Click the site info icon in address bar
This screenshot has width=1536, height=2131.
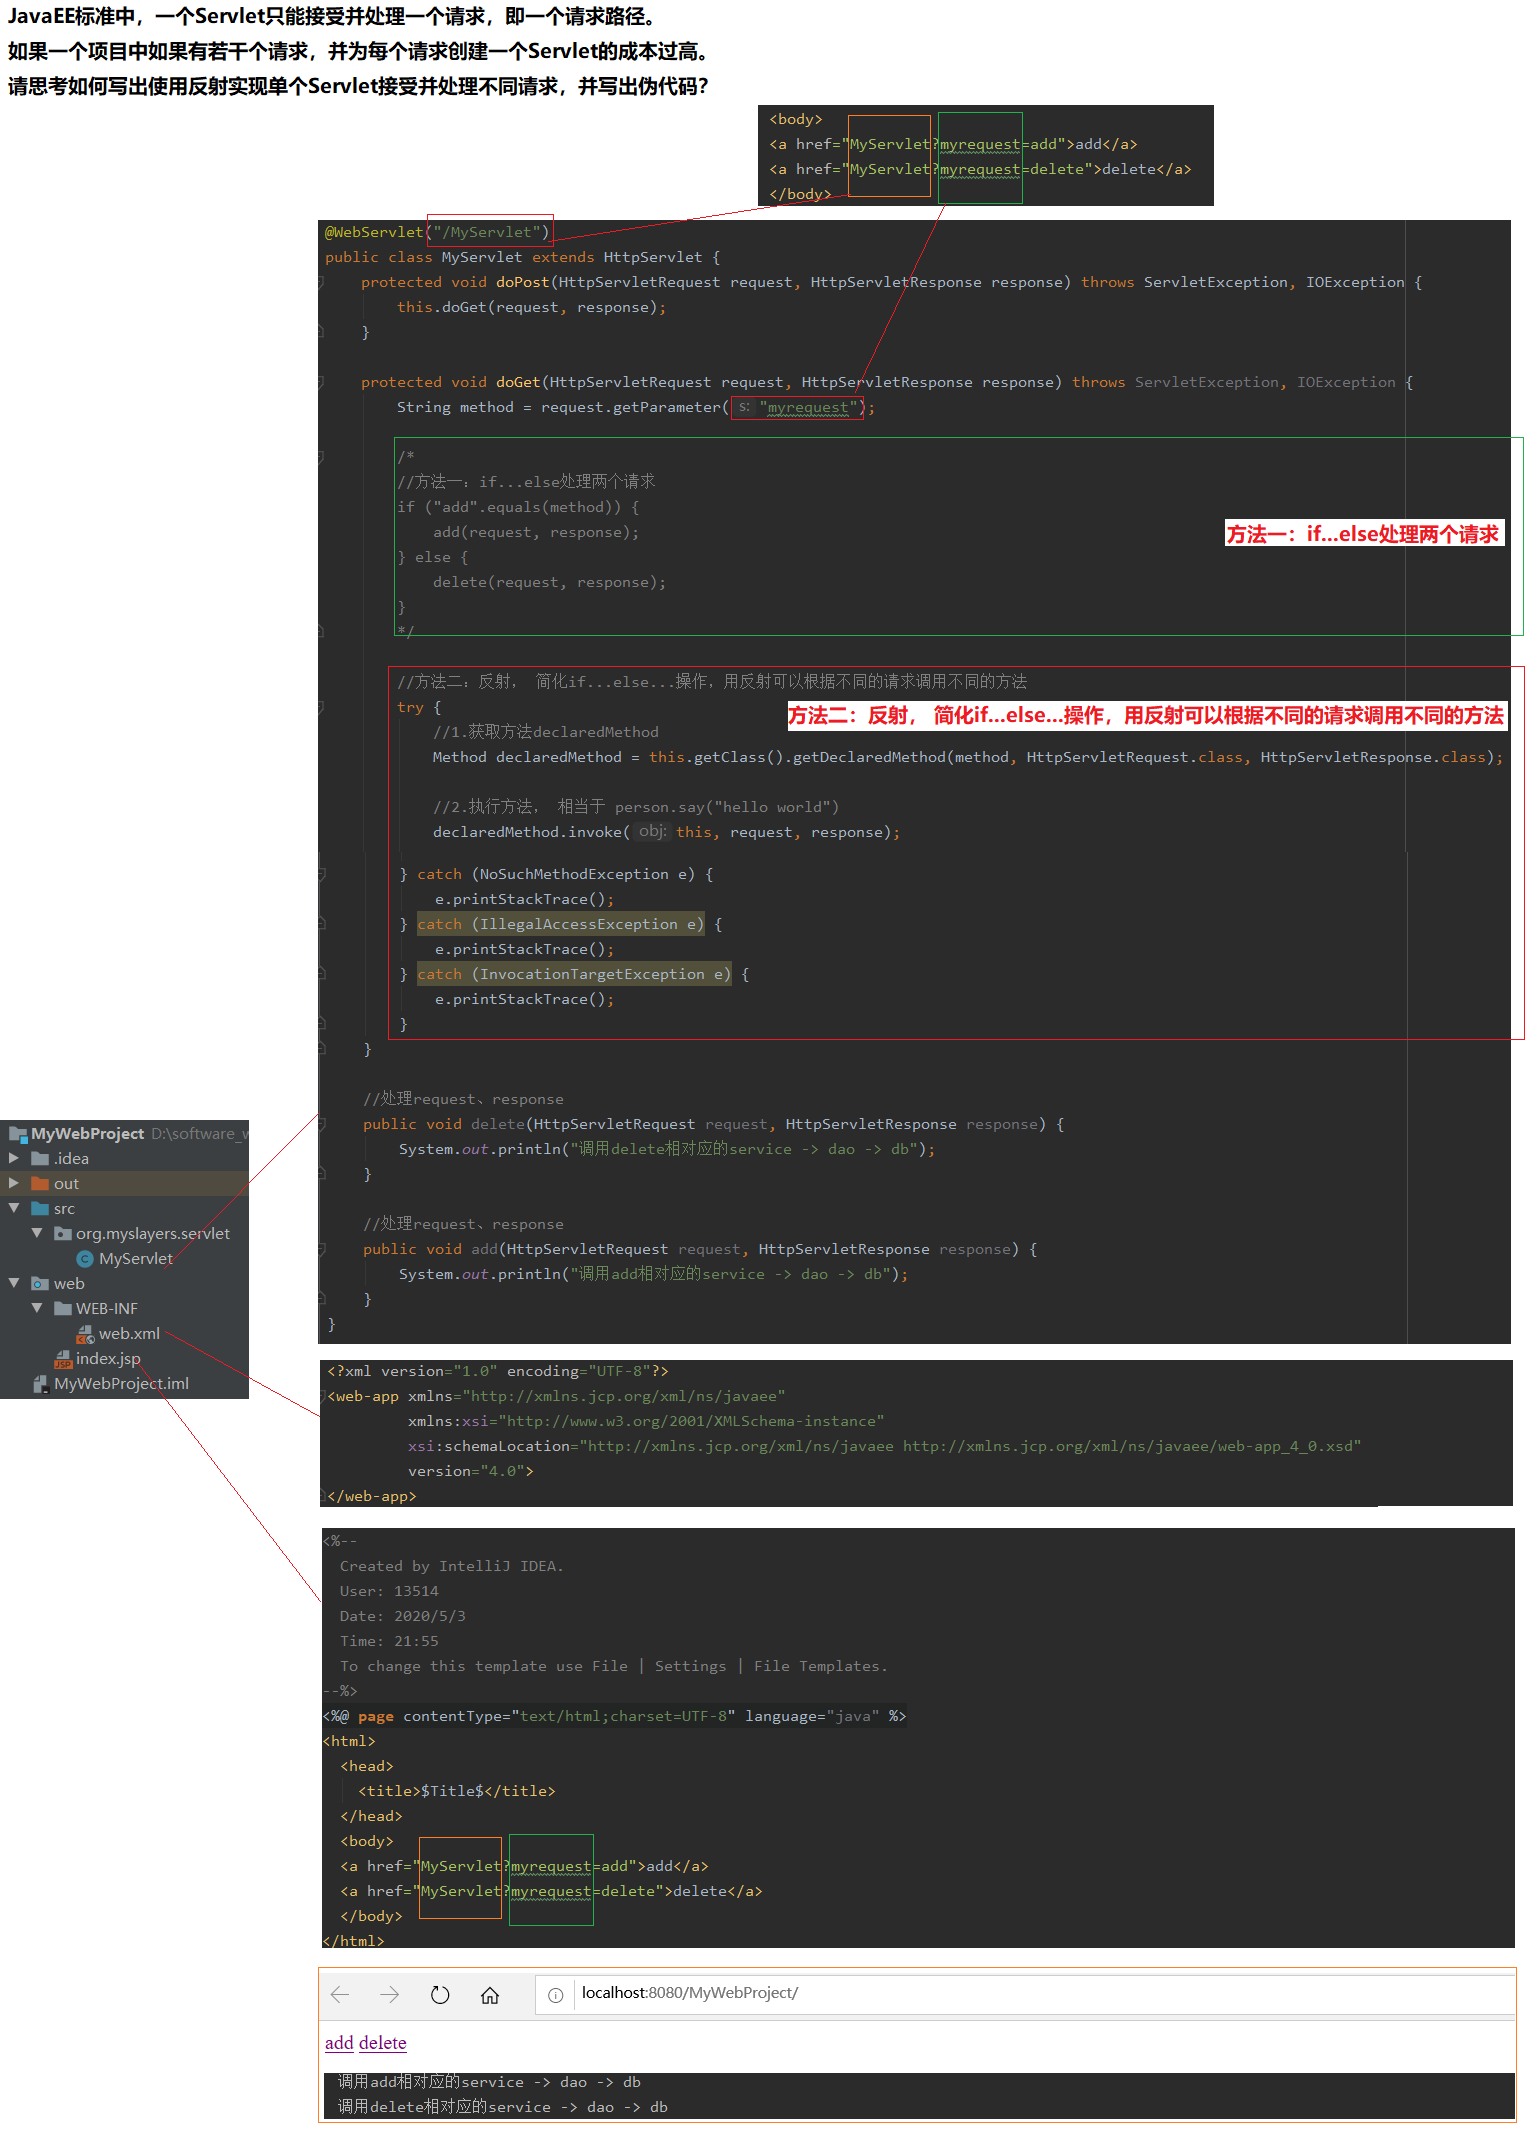click(556, 1995)
